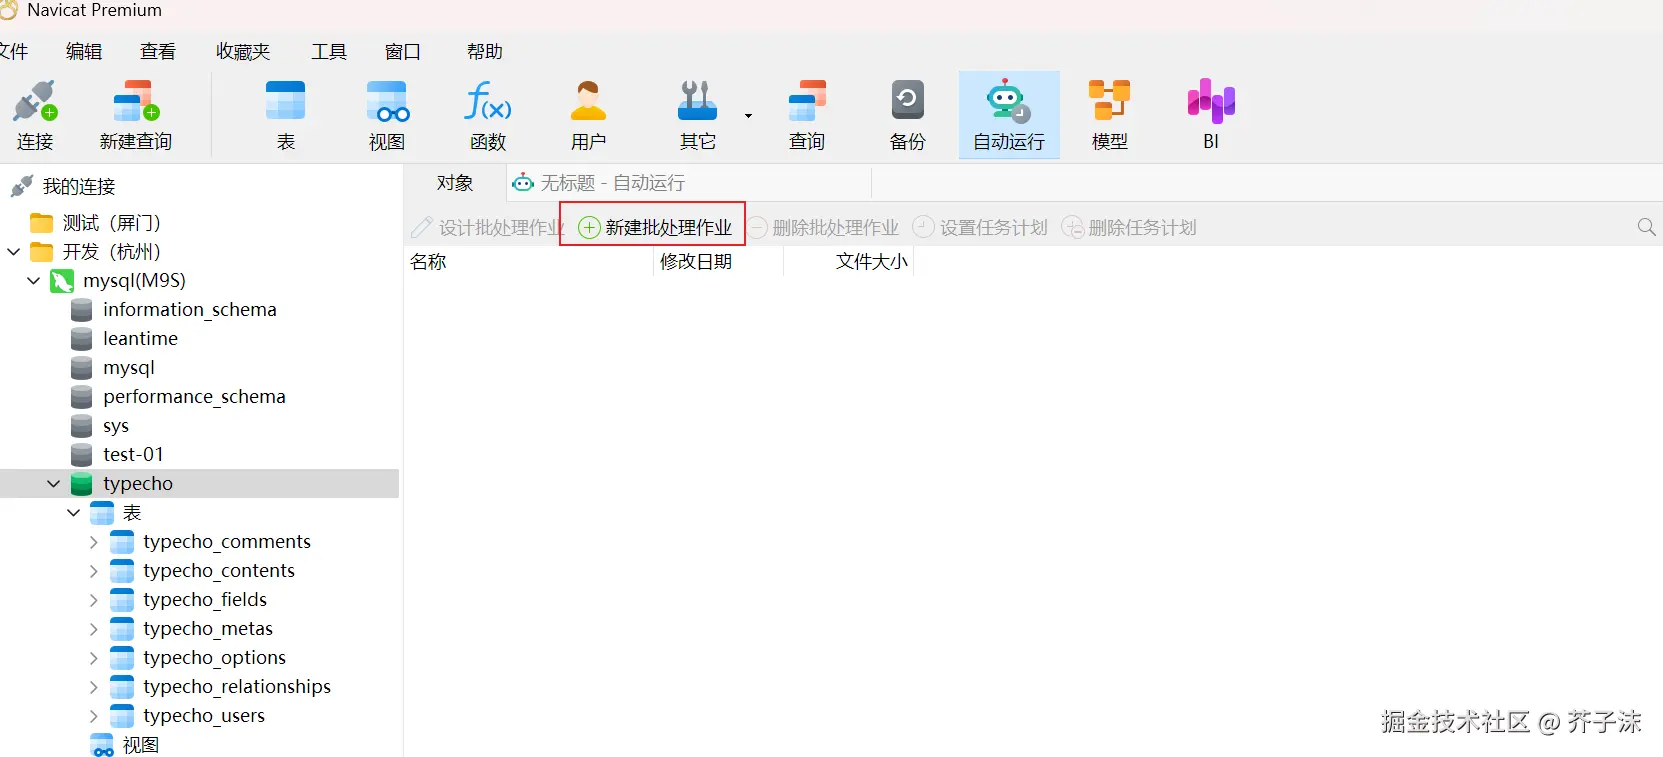This screenshot has height=757, width=1663.
Task: Open the Backup (备份) toolbar icon
Action: click(908, 115)
